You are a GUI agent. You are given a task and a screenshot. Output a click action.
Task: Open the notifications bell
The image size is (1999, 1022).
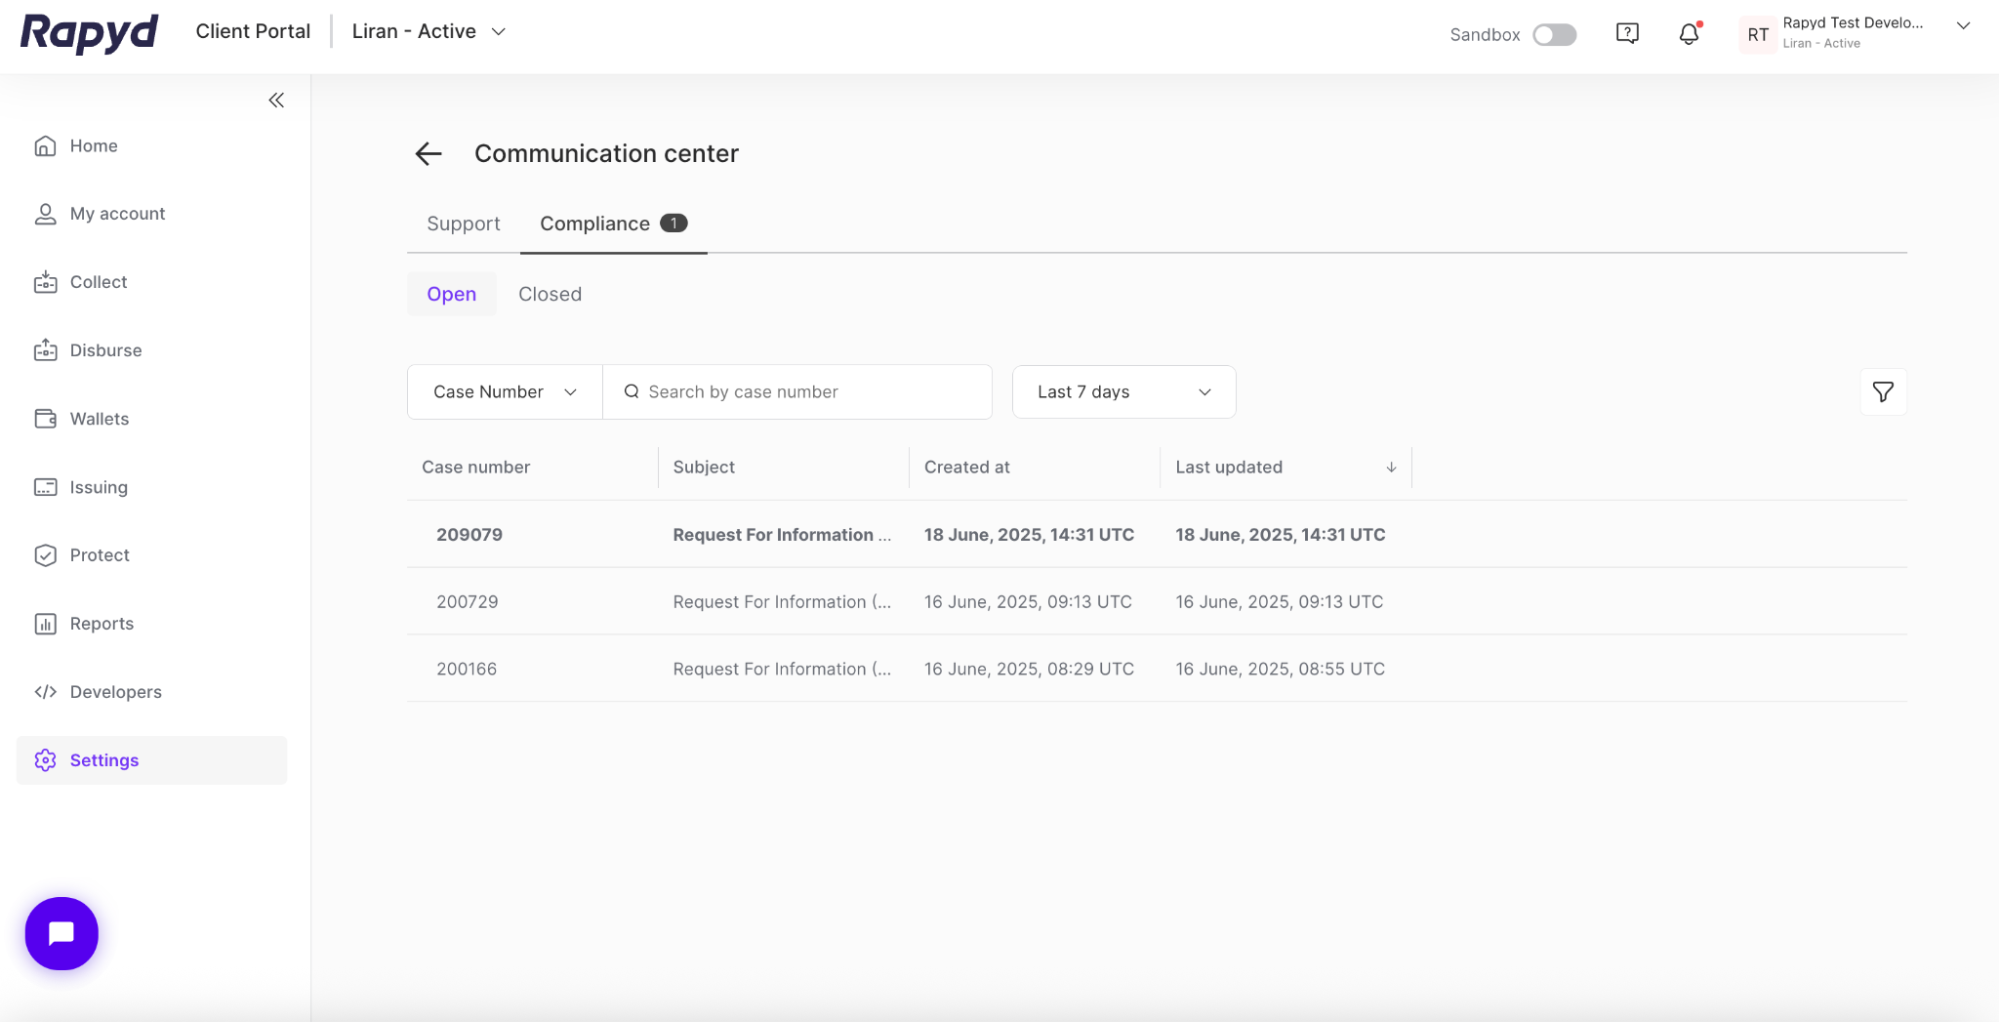1689,33
